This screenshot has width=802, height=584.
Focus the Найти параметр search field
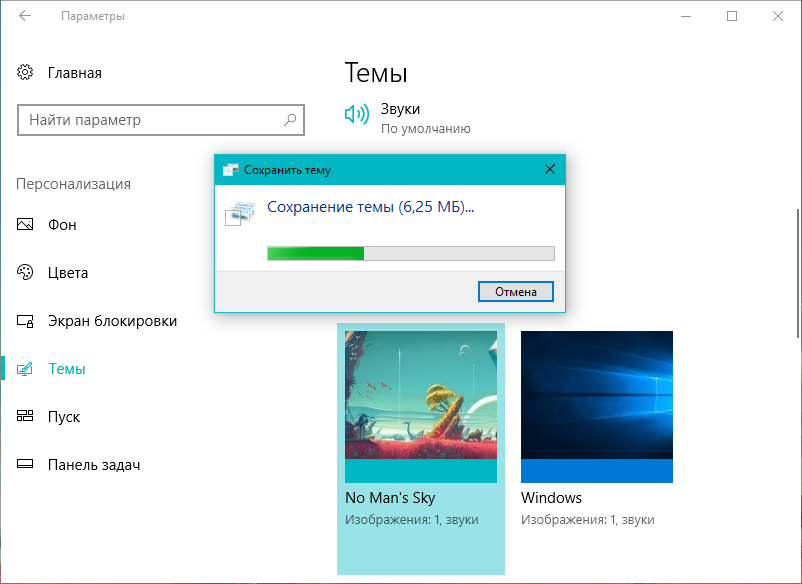click(161, 120)
